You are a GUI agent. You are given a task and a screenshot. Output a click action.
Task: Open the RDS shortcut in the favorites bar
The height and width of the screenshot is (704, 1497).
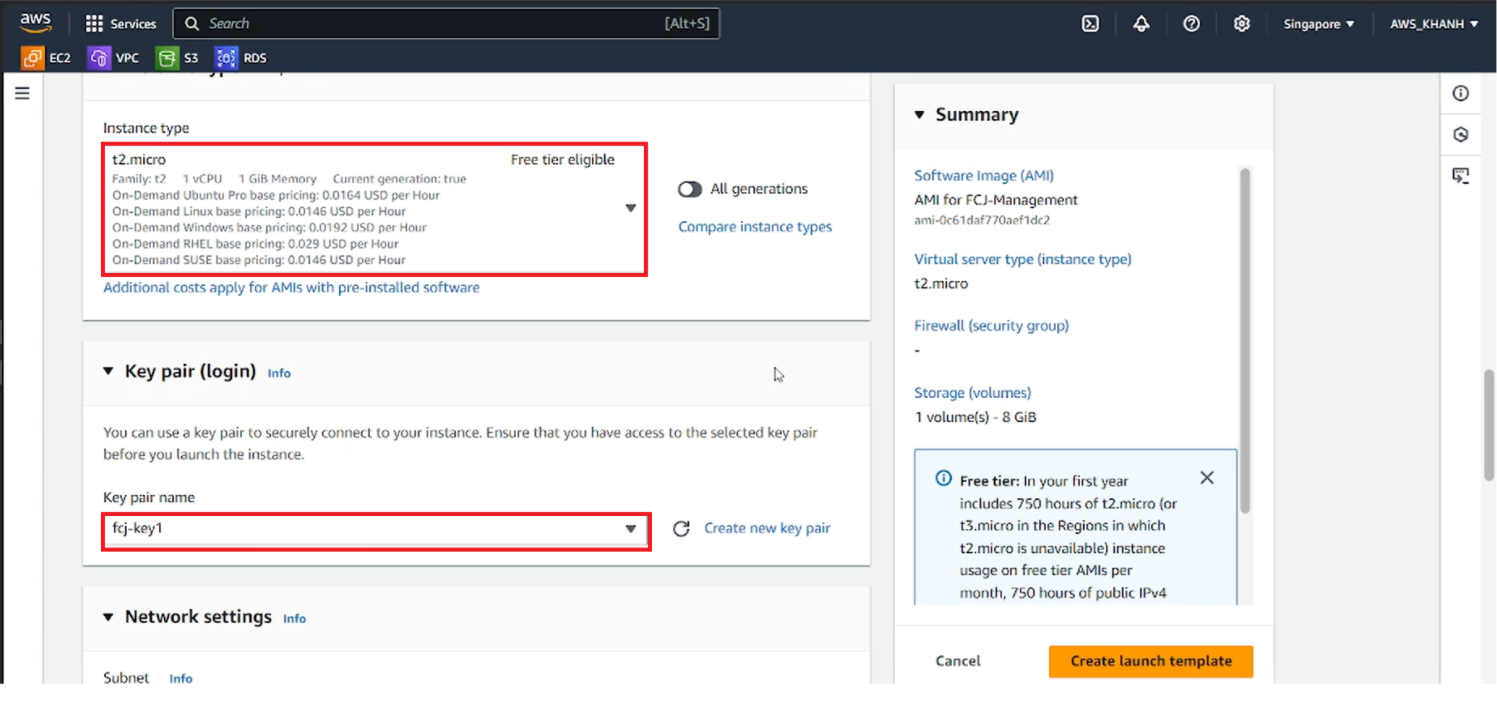pyautogui.click(x=241, y=58)
